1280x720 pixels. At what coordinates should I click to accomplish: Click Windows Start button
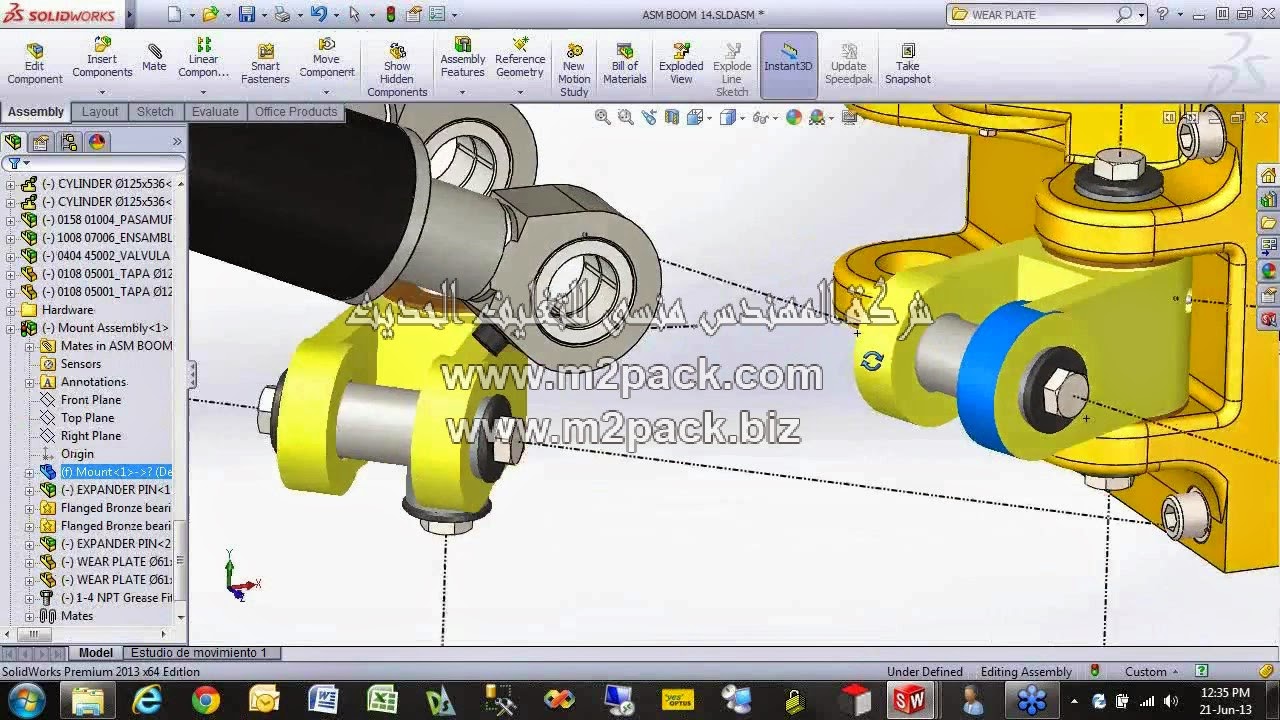pyautogui.click(x=26, y=701)
